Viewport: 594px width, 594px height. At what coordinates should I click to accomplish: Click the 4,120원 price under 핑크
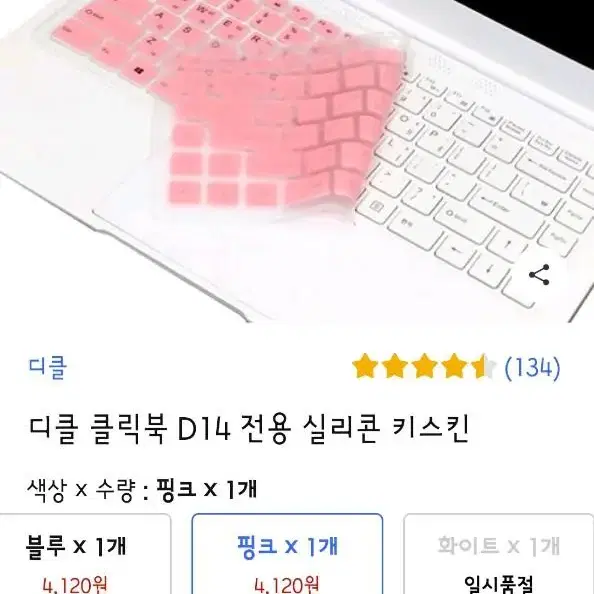tap(287, 585)
